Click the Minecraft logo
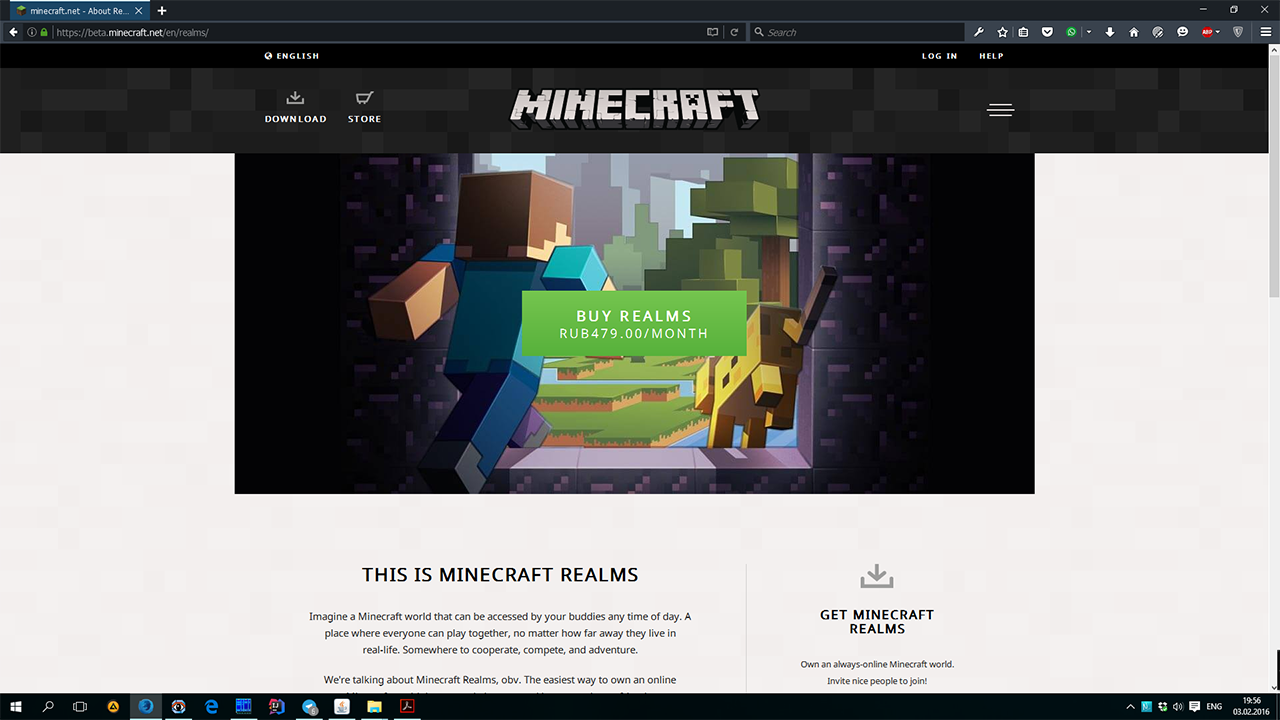This screenshot has height=720, width=1280. coord(635,108)
